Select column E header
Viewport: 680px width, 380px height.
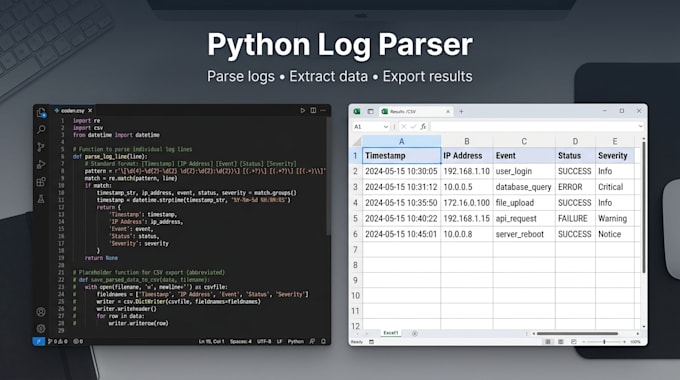tap(615, 141)
